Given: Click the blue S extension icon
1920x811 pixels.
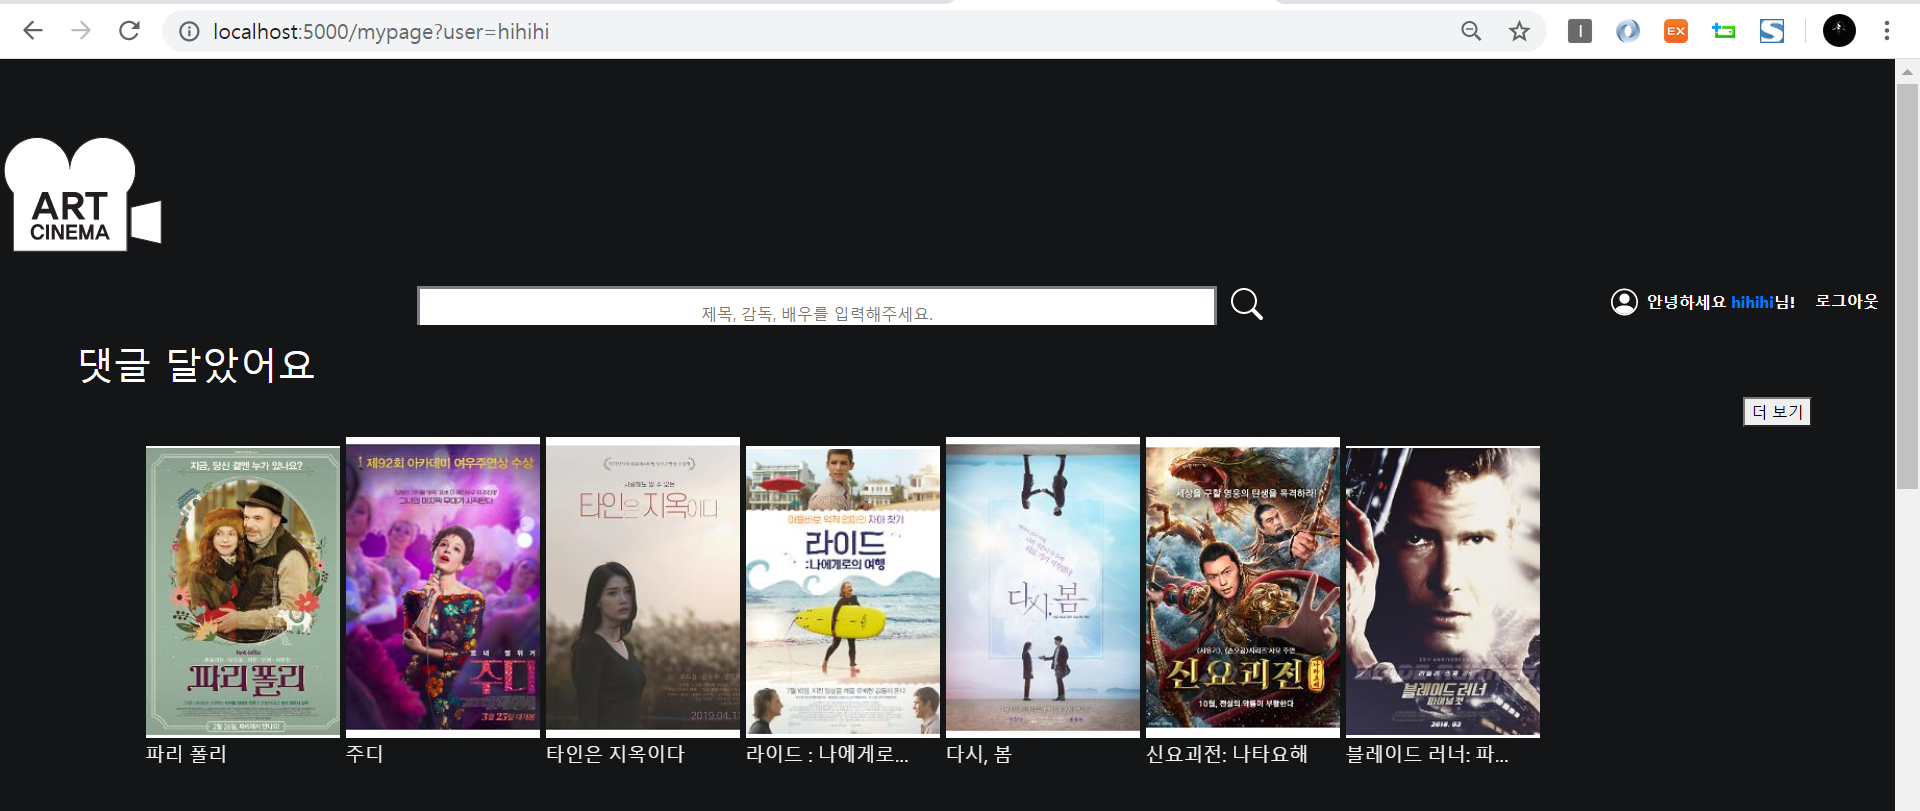Looking at the screenshot, I should pyautogui.click(x=1772, y=31).
